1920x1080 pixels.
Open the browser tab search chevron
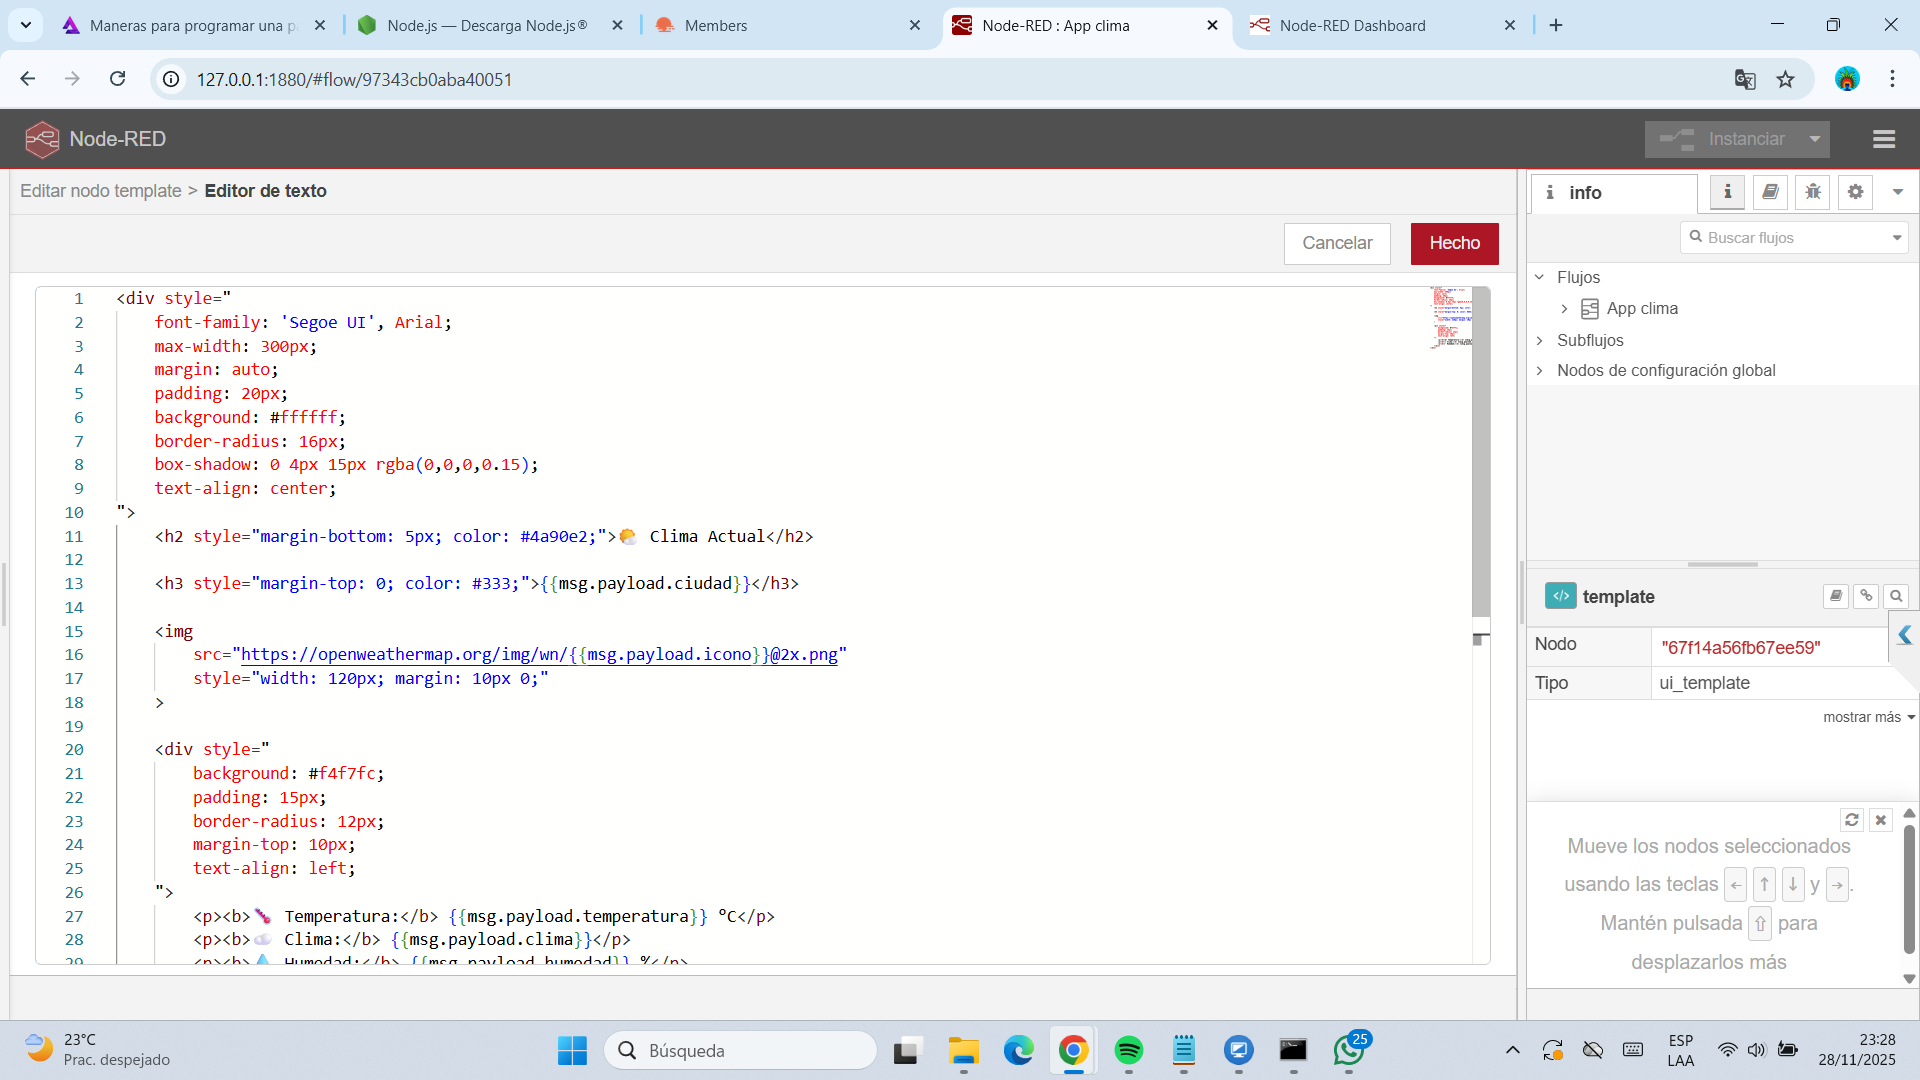pos(25,25)
